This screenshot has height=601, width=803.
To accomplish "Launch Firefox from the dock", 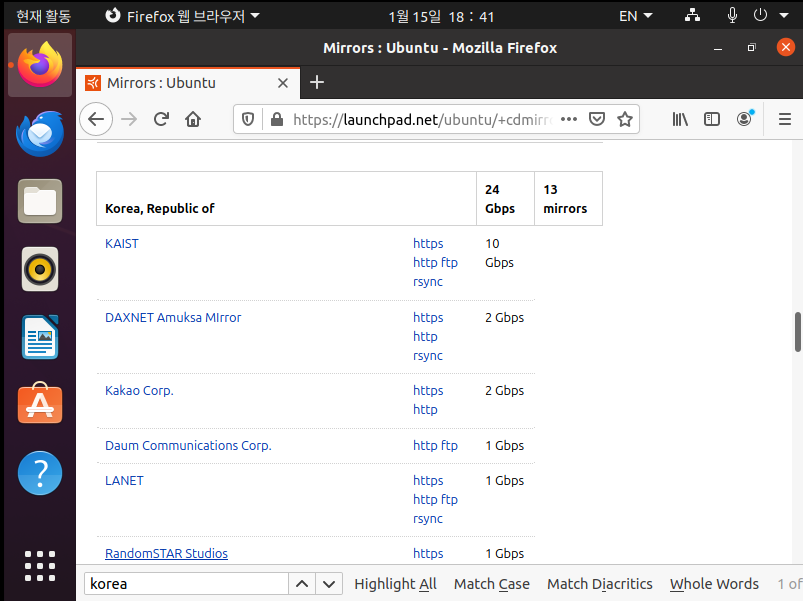I will tap(40, 65).
